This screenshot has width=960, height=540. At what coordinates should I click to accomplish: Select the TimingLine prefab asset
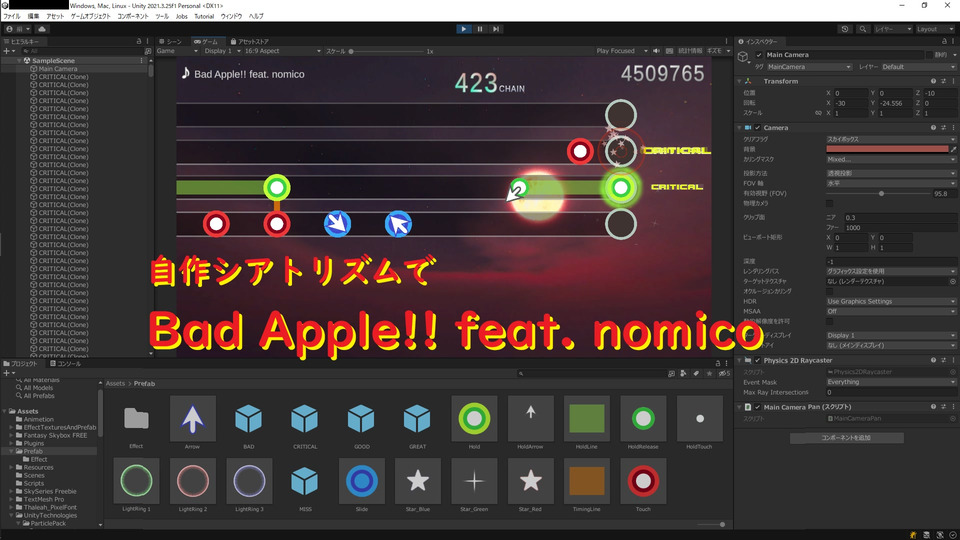coord(587,485)
